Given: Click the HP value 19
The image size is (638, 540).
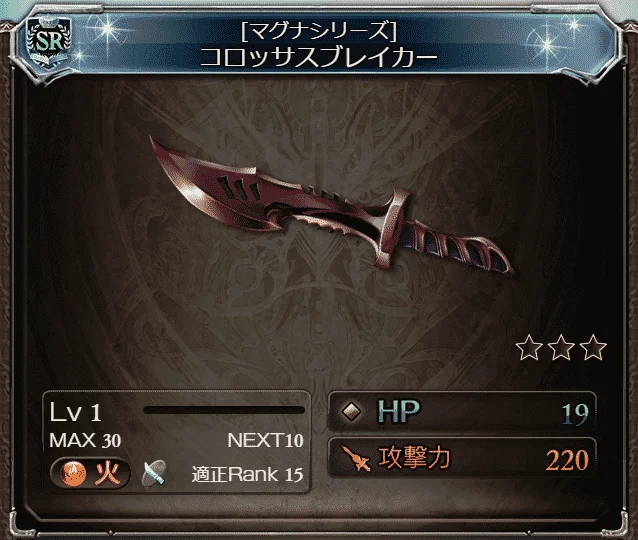Looking at the screenshot, I should [x=575, y=414].
